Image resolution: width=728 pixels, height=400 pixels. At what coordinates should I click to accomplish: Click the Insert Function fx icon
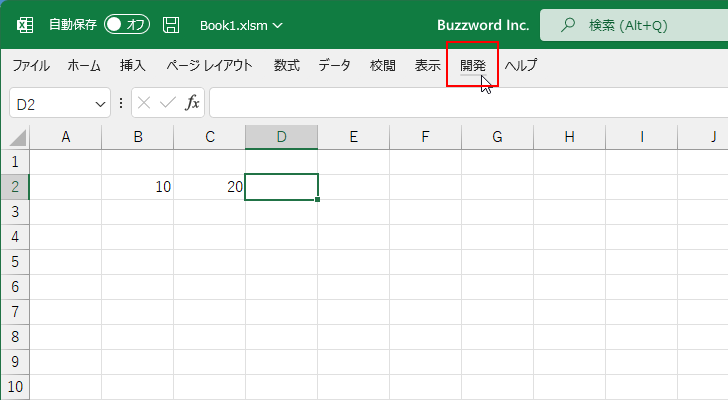[192, 103]
